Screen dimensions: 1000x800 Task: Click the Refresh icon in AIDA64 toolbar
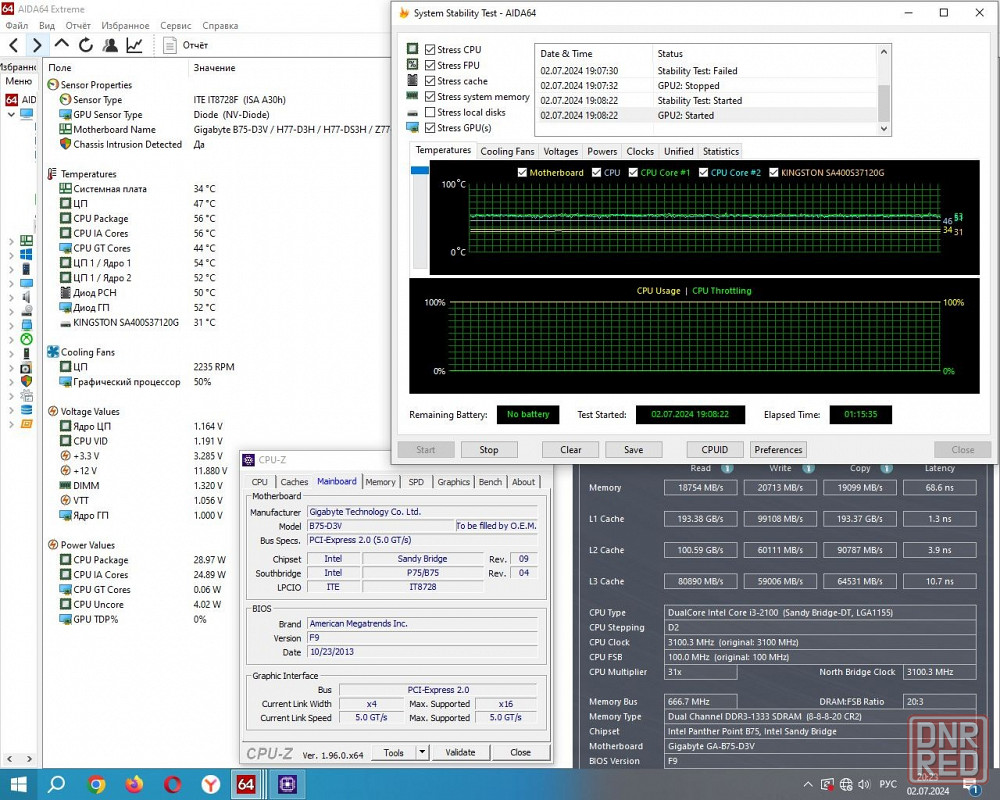coord(86,45)
